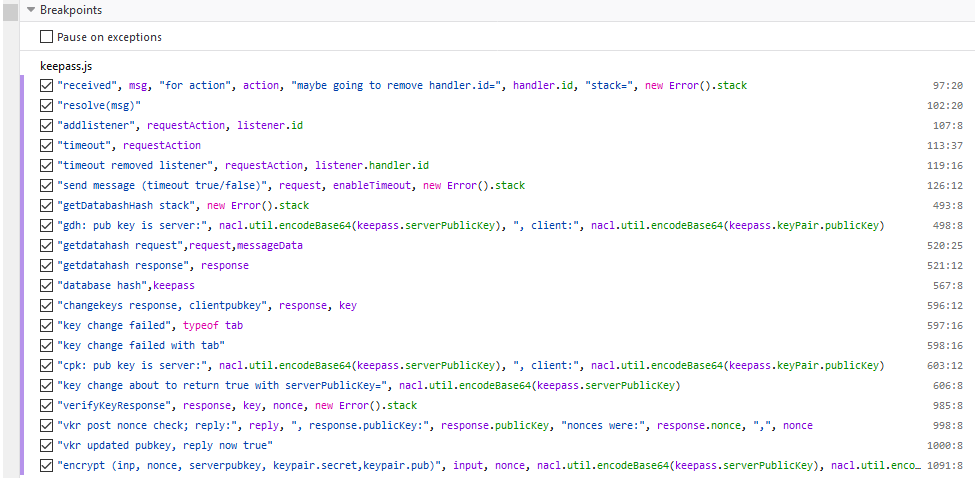Go to "getDatabashHash stack" logpoint text
Screen dimensions: 975x478
pos(183,205)
